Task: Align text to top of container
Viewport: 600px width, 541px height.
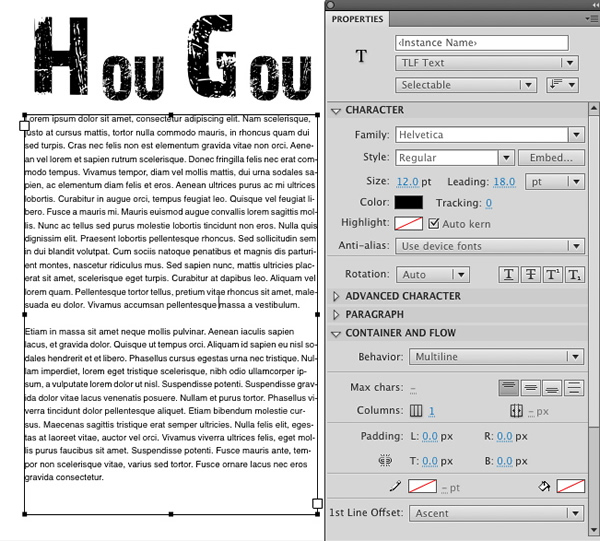Action: point(510,388)
